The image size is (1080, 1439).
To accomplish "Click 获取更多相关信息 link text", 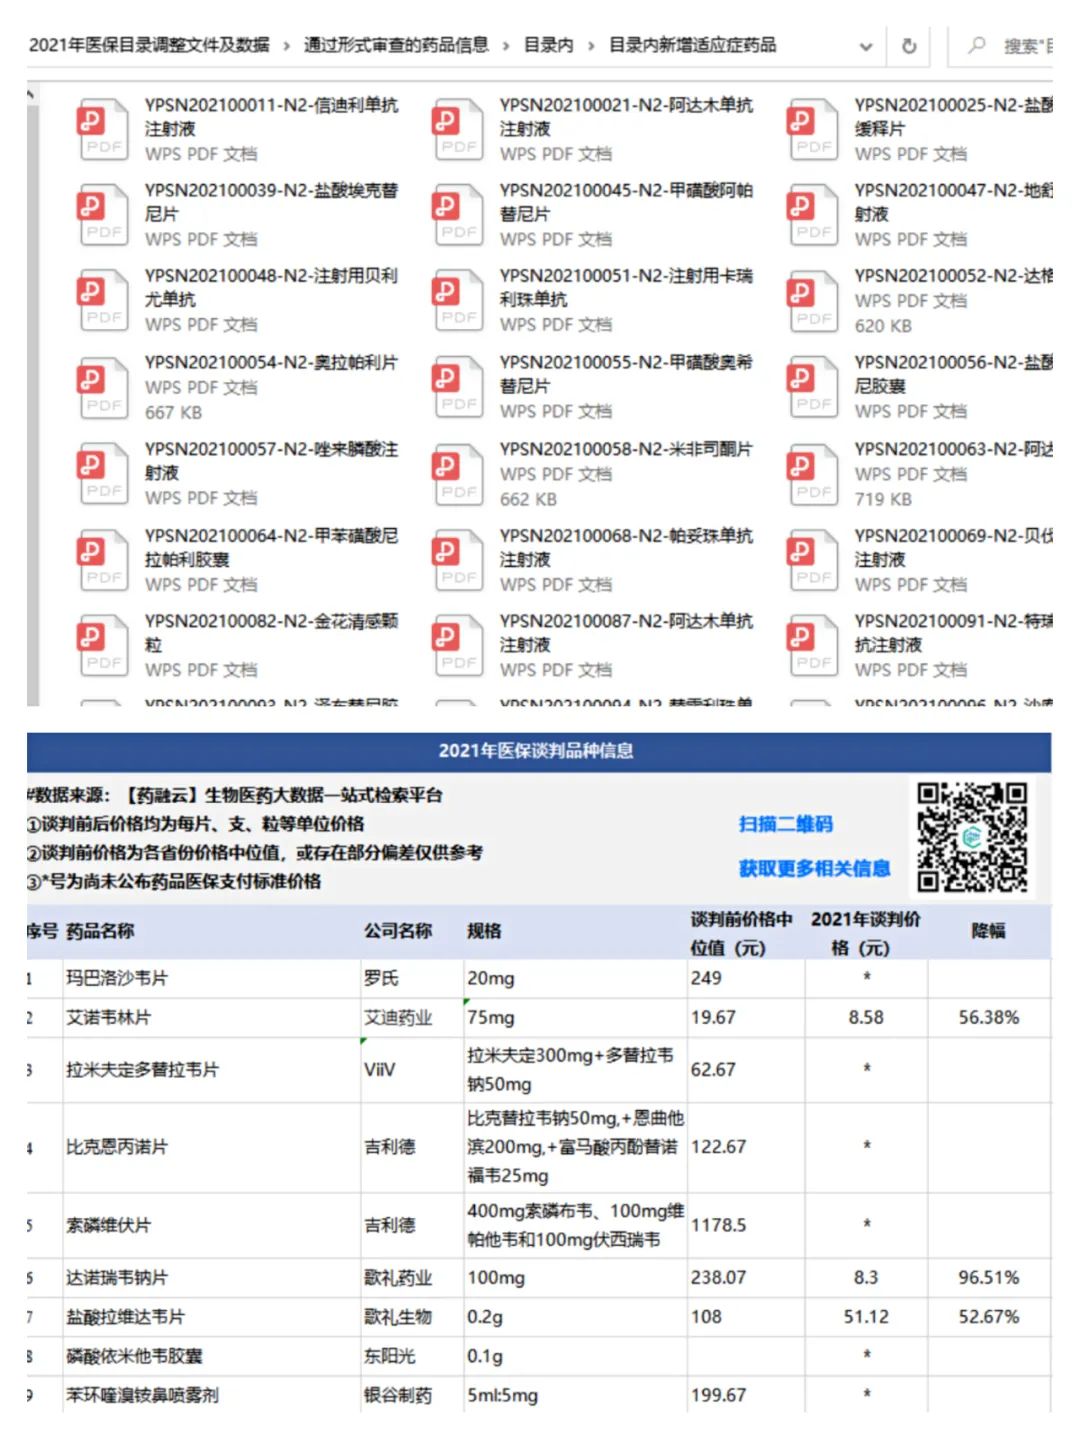I will pos(814,868).
